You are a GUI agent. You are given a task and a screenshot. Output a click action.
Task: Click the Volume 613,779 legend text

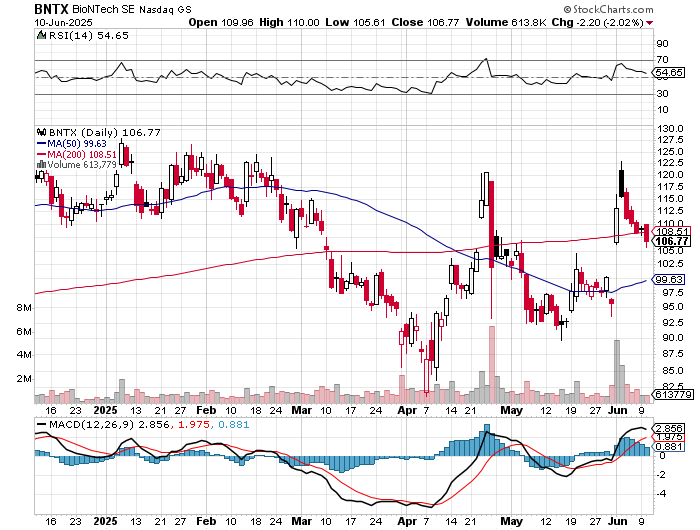point(82,165)
